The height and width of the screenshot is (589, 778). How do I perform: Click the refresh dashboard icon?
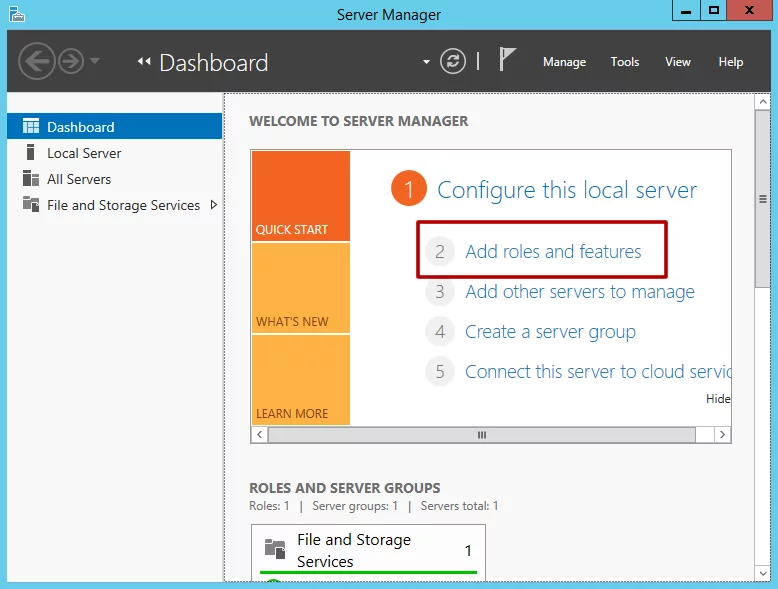tap(453, 62)
